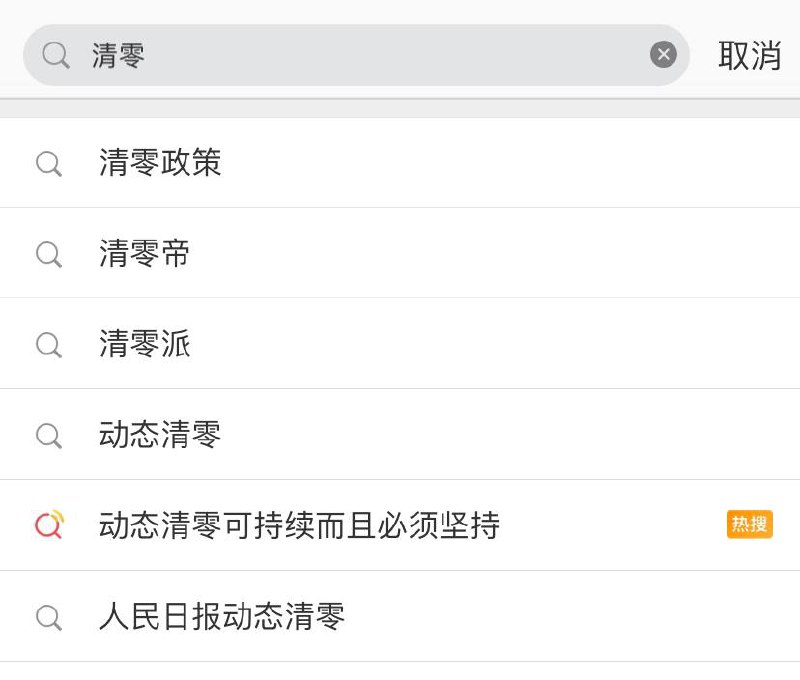800x680 pixels.
Task: Click the magnifier icon inside the search bar
Action: coord(56,55)
